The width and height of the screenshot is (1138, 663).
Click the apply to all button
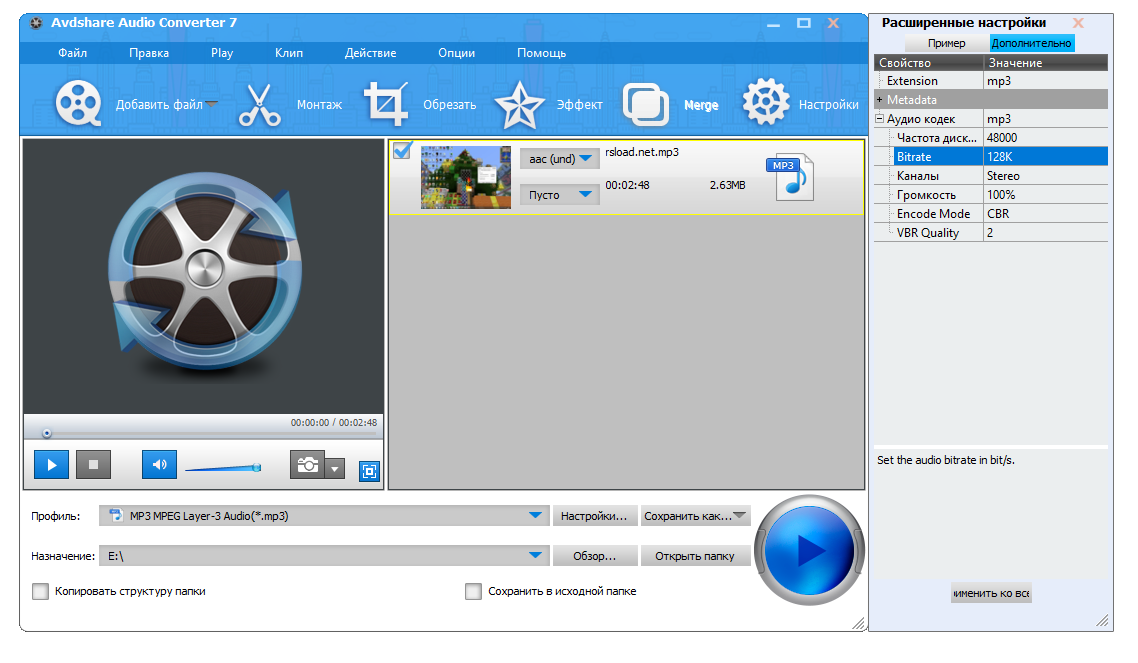(991, 593)
